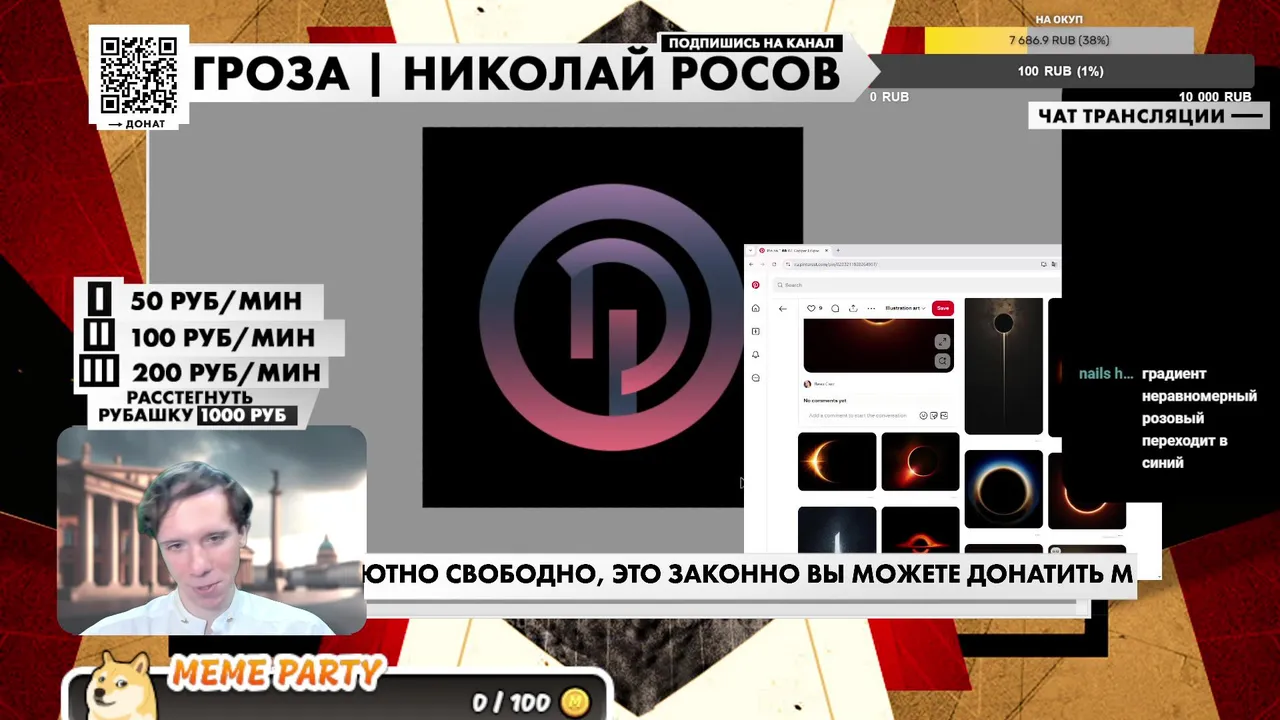
Task: Click the large gradient logo image
Action: pyautogui.click(x=612, y=317)
